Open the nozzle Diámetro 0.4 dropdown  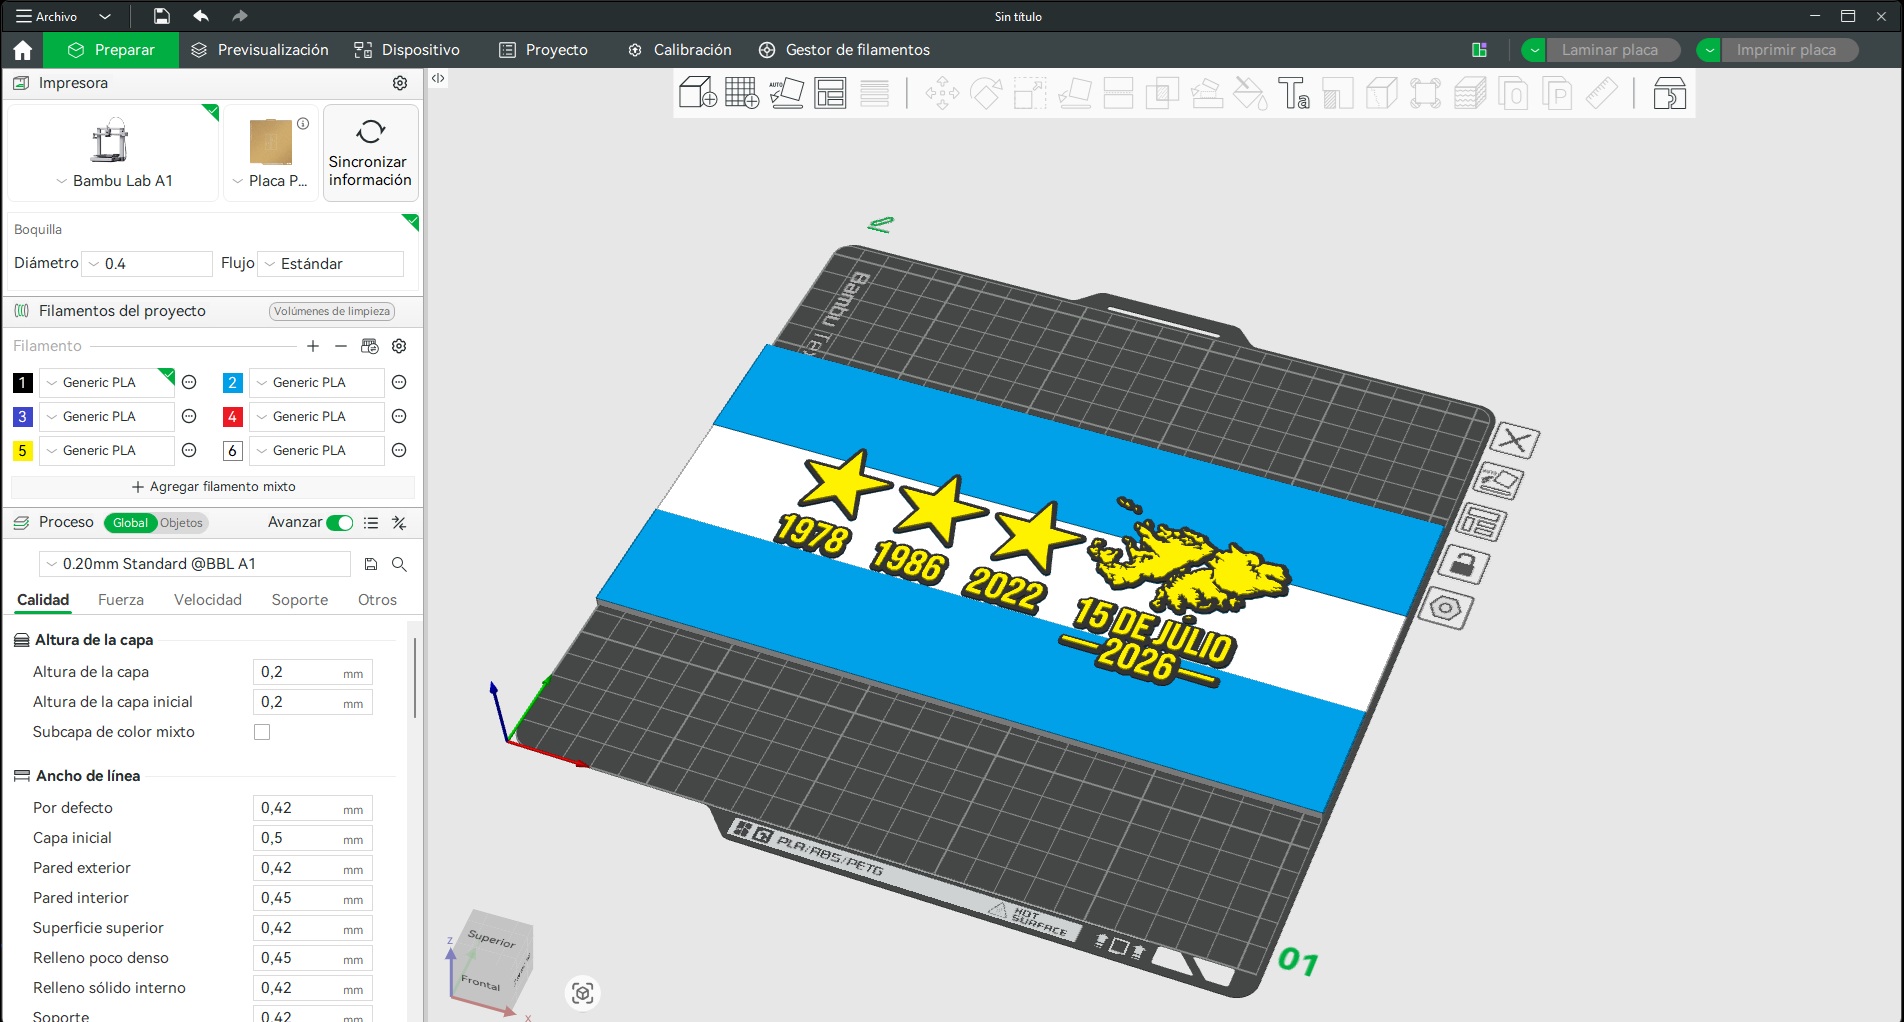(147, 264)
